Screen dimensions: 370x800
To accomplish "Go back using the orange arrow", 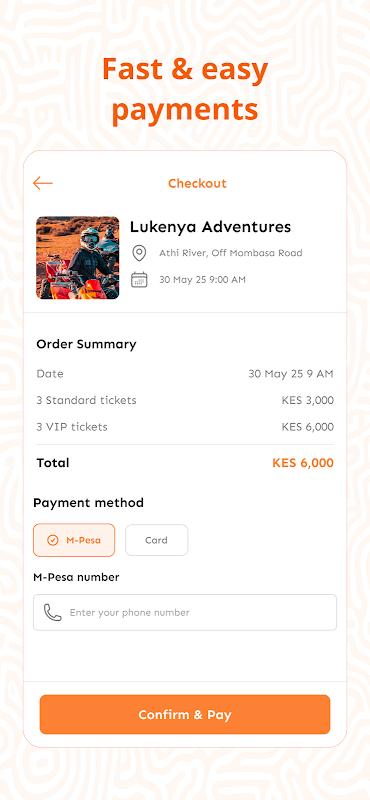I will [x=43, y=183].
